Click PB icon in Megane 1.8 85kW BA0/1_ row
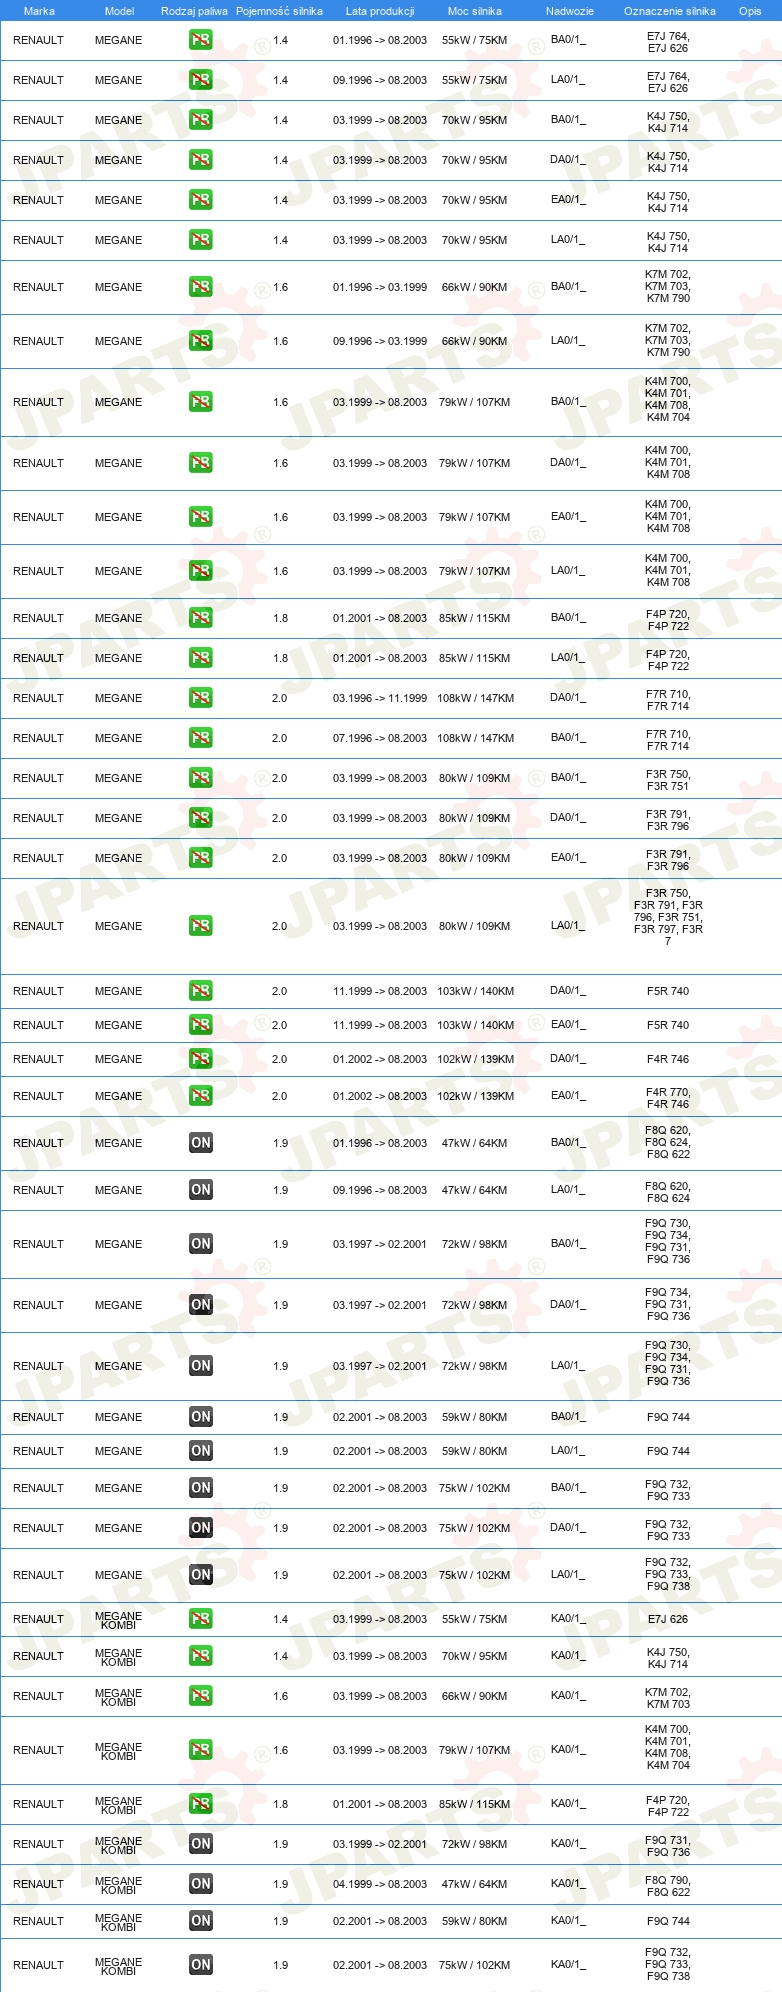This screenshot has width=782, height=1992. (x=201, y=618)
